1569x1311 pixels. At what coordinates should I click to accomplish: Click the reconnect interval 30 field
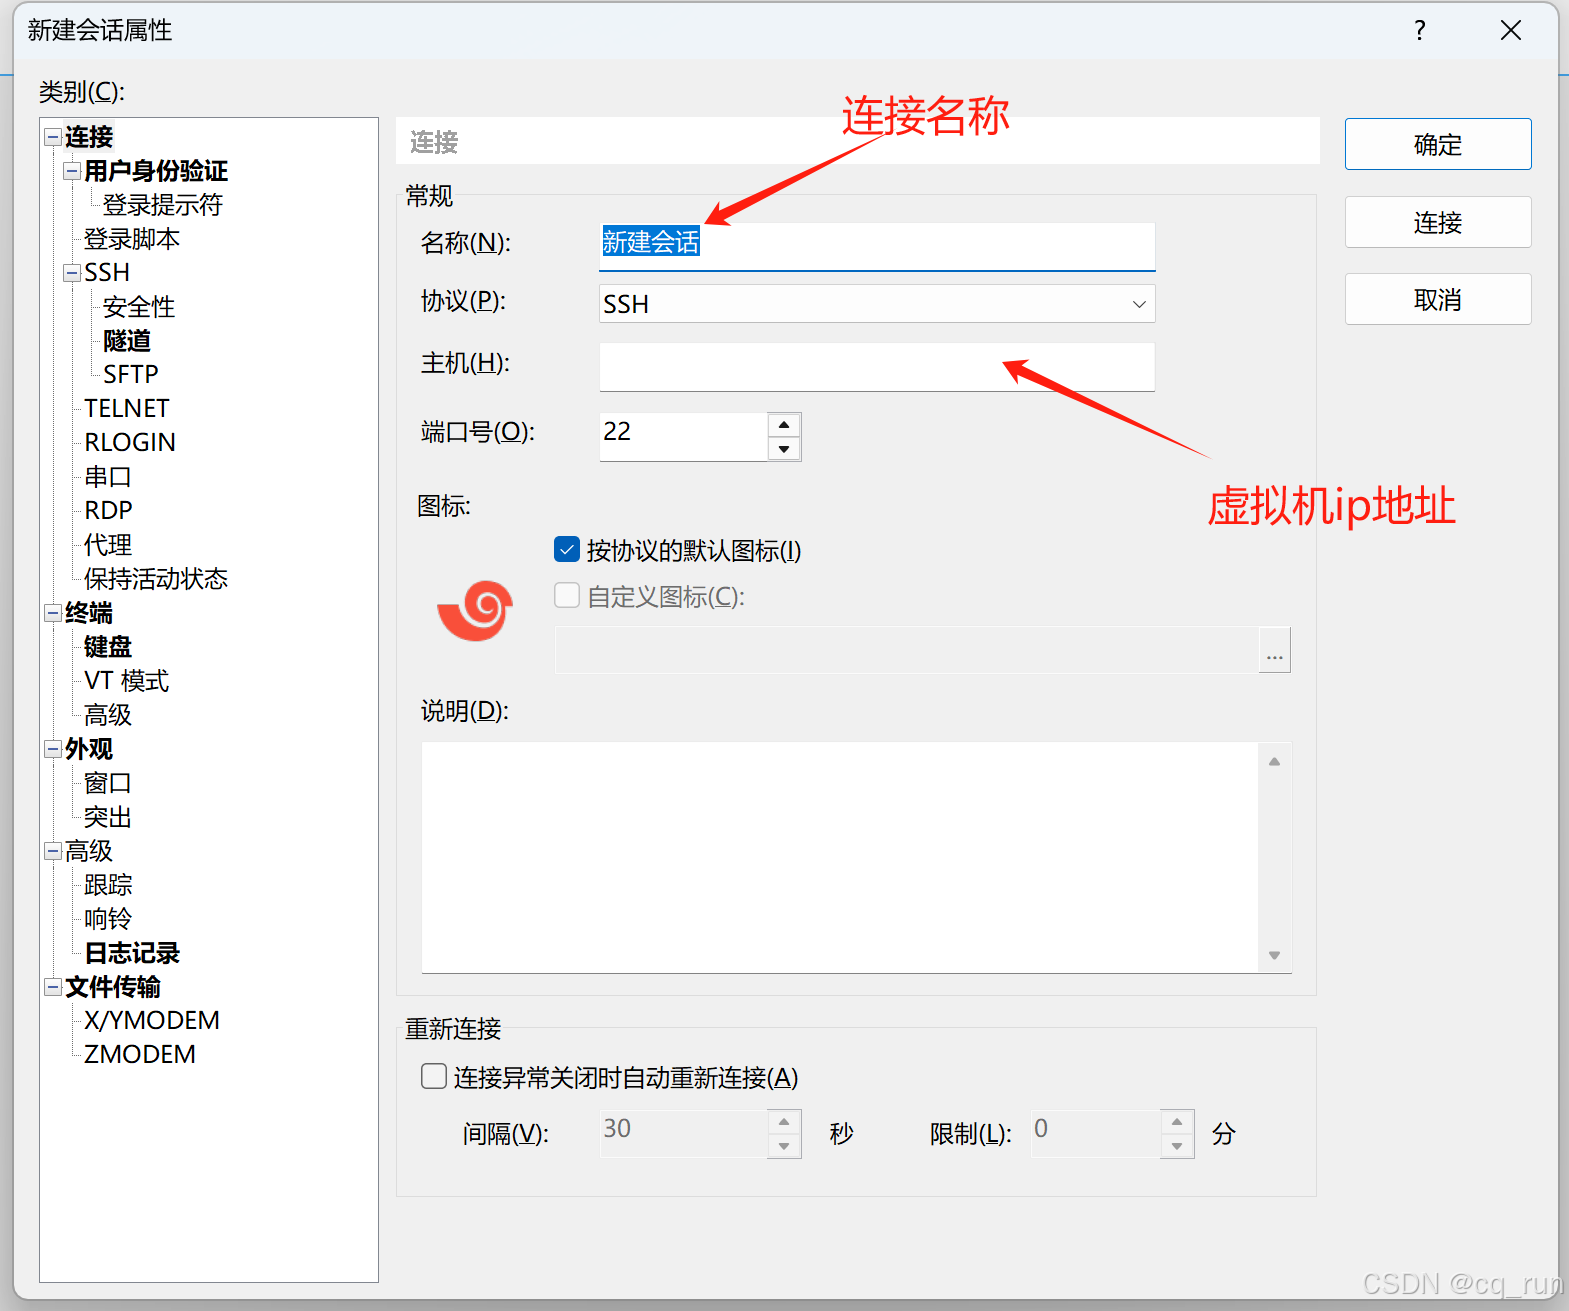pos(683,1134)
